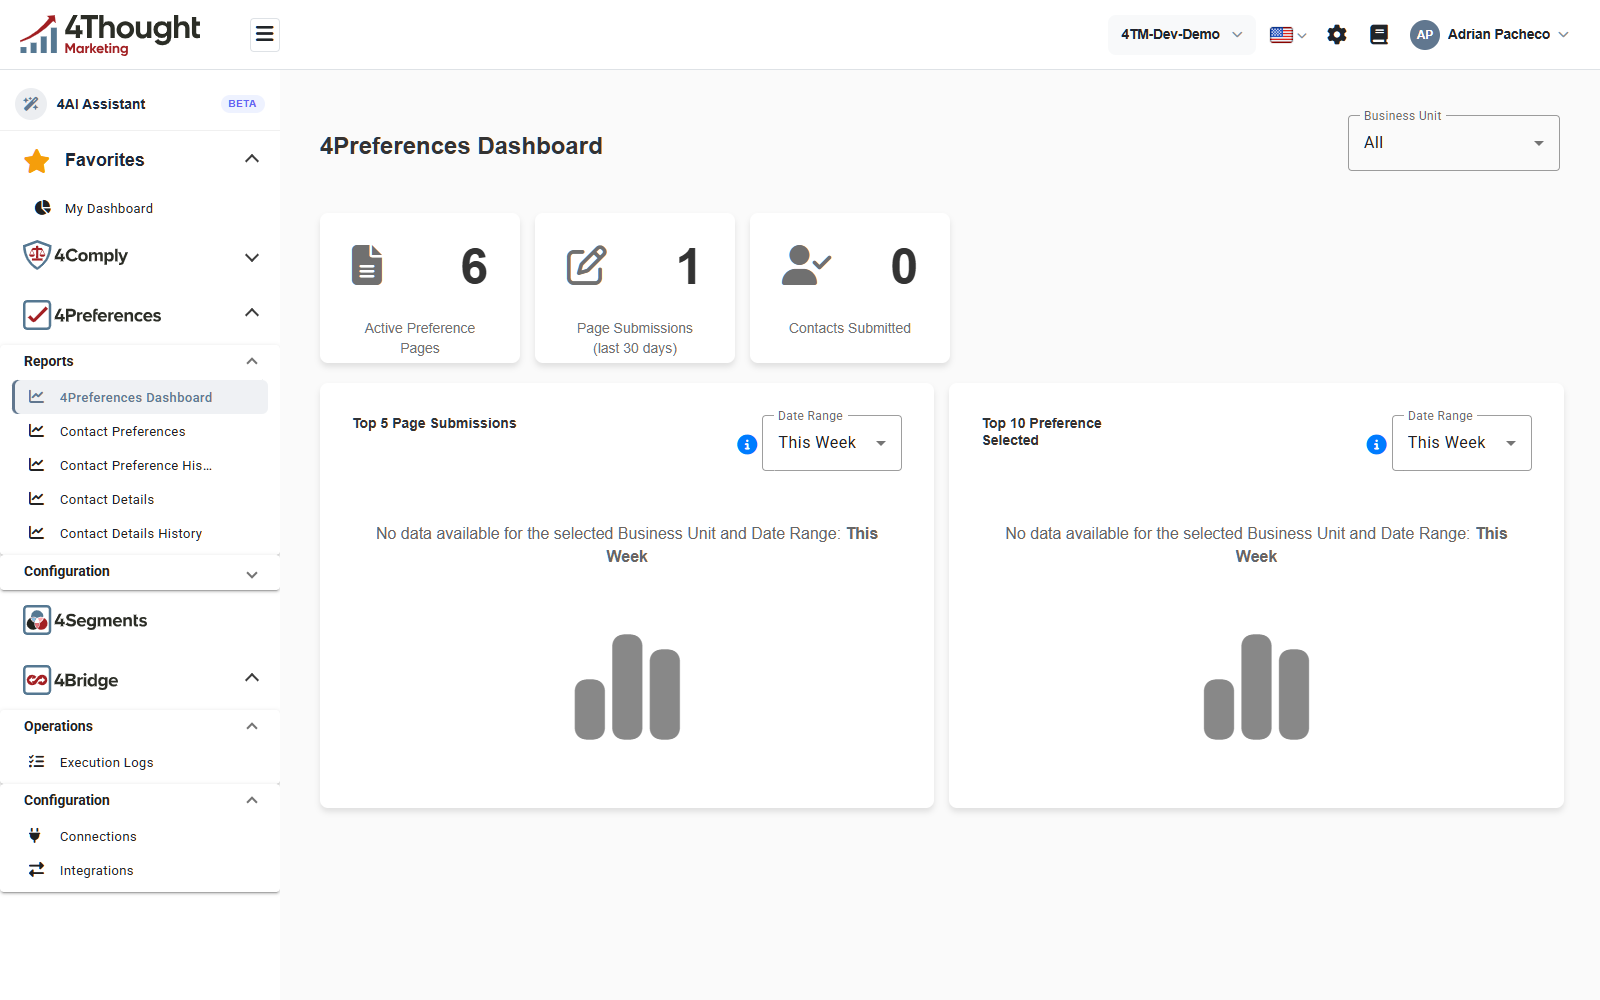Collapse the Reports group
Viewport: 1600px width, 1000px height.
coord(252,361)
